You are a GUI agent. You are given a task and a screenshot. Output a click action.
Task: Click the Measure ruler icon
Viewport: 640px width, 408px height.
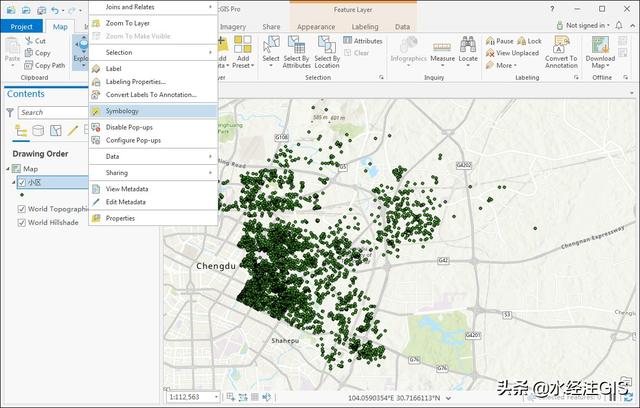(x=442, y=47)
